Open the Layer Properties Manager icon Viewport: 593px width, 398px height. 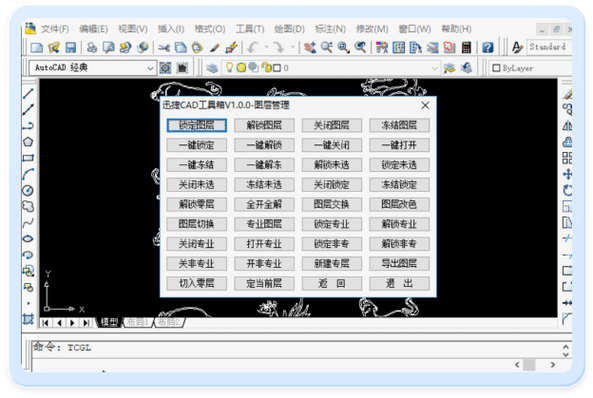click(x=213, y=68)
